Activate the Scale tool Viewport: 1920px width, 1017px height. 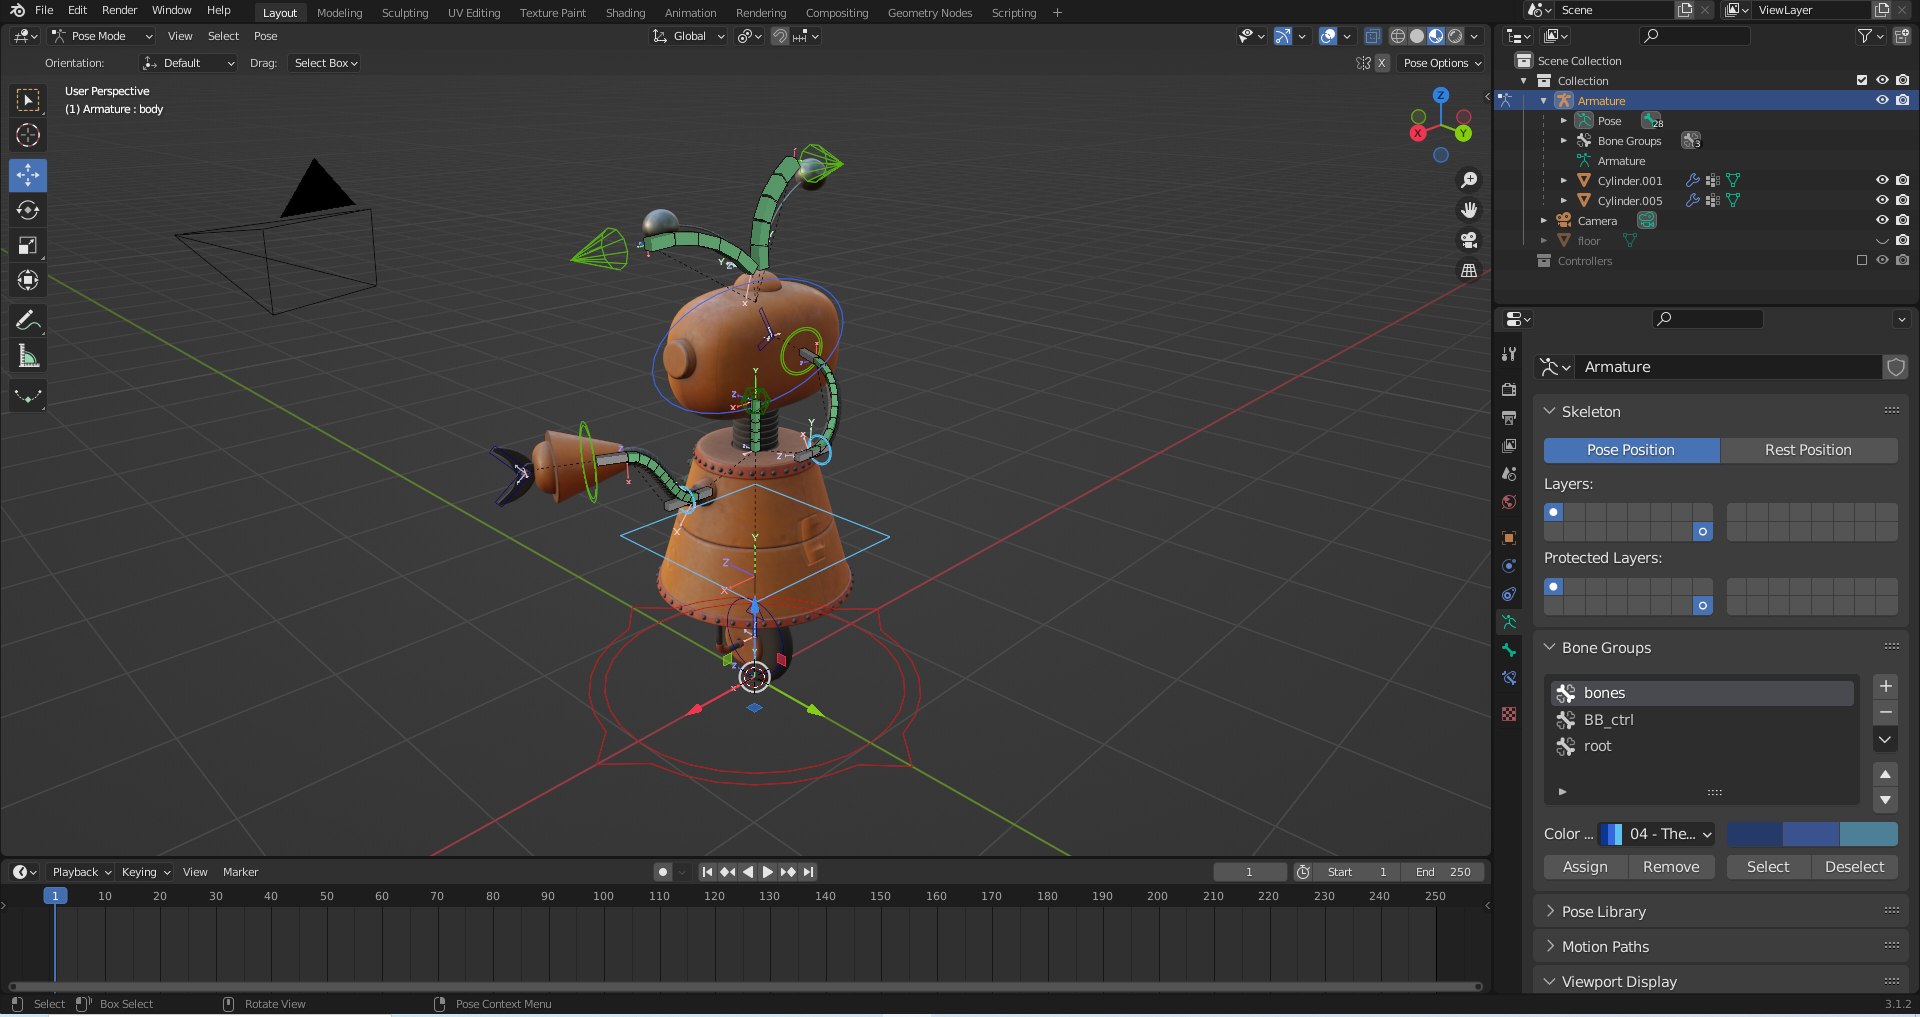click(28, 245)
